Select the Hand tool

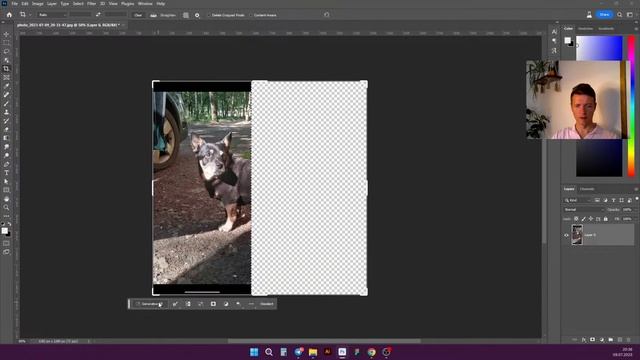coord(6,199)
